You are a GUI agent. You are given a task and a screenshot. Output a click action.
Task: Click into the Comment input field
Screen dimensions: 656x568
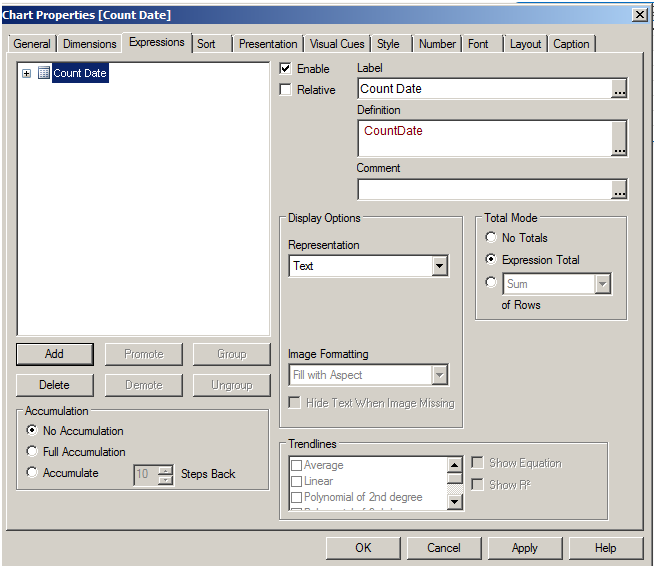coord(485,189)
